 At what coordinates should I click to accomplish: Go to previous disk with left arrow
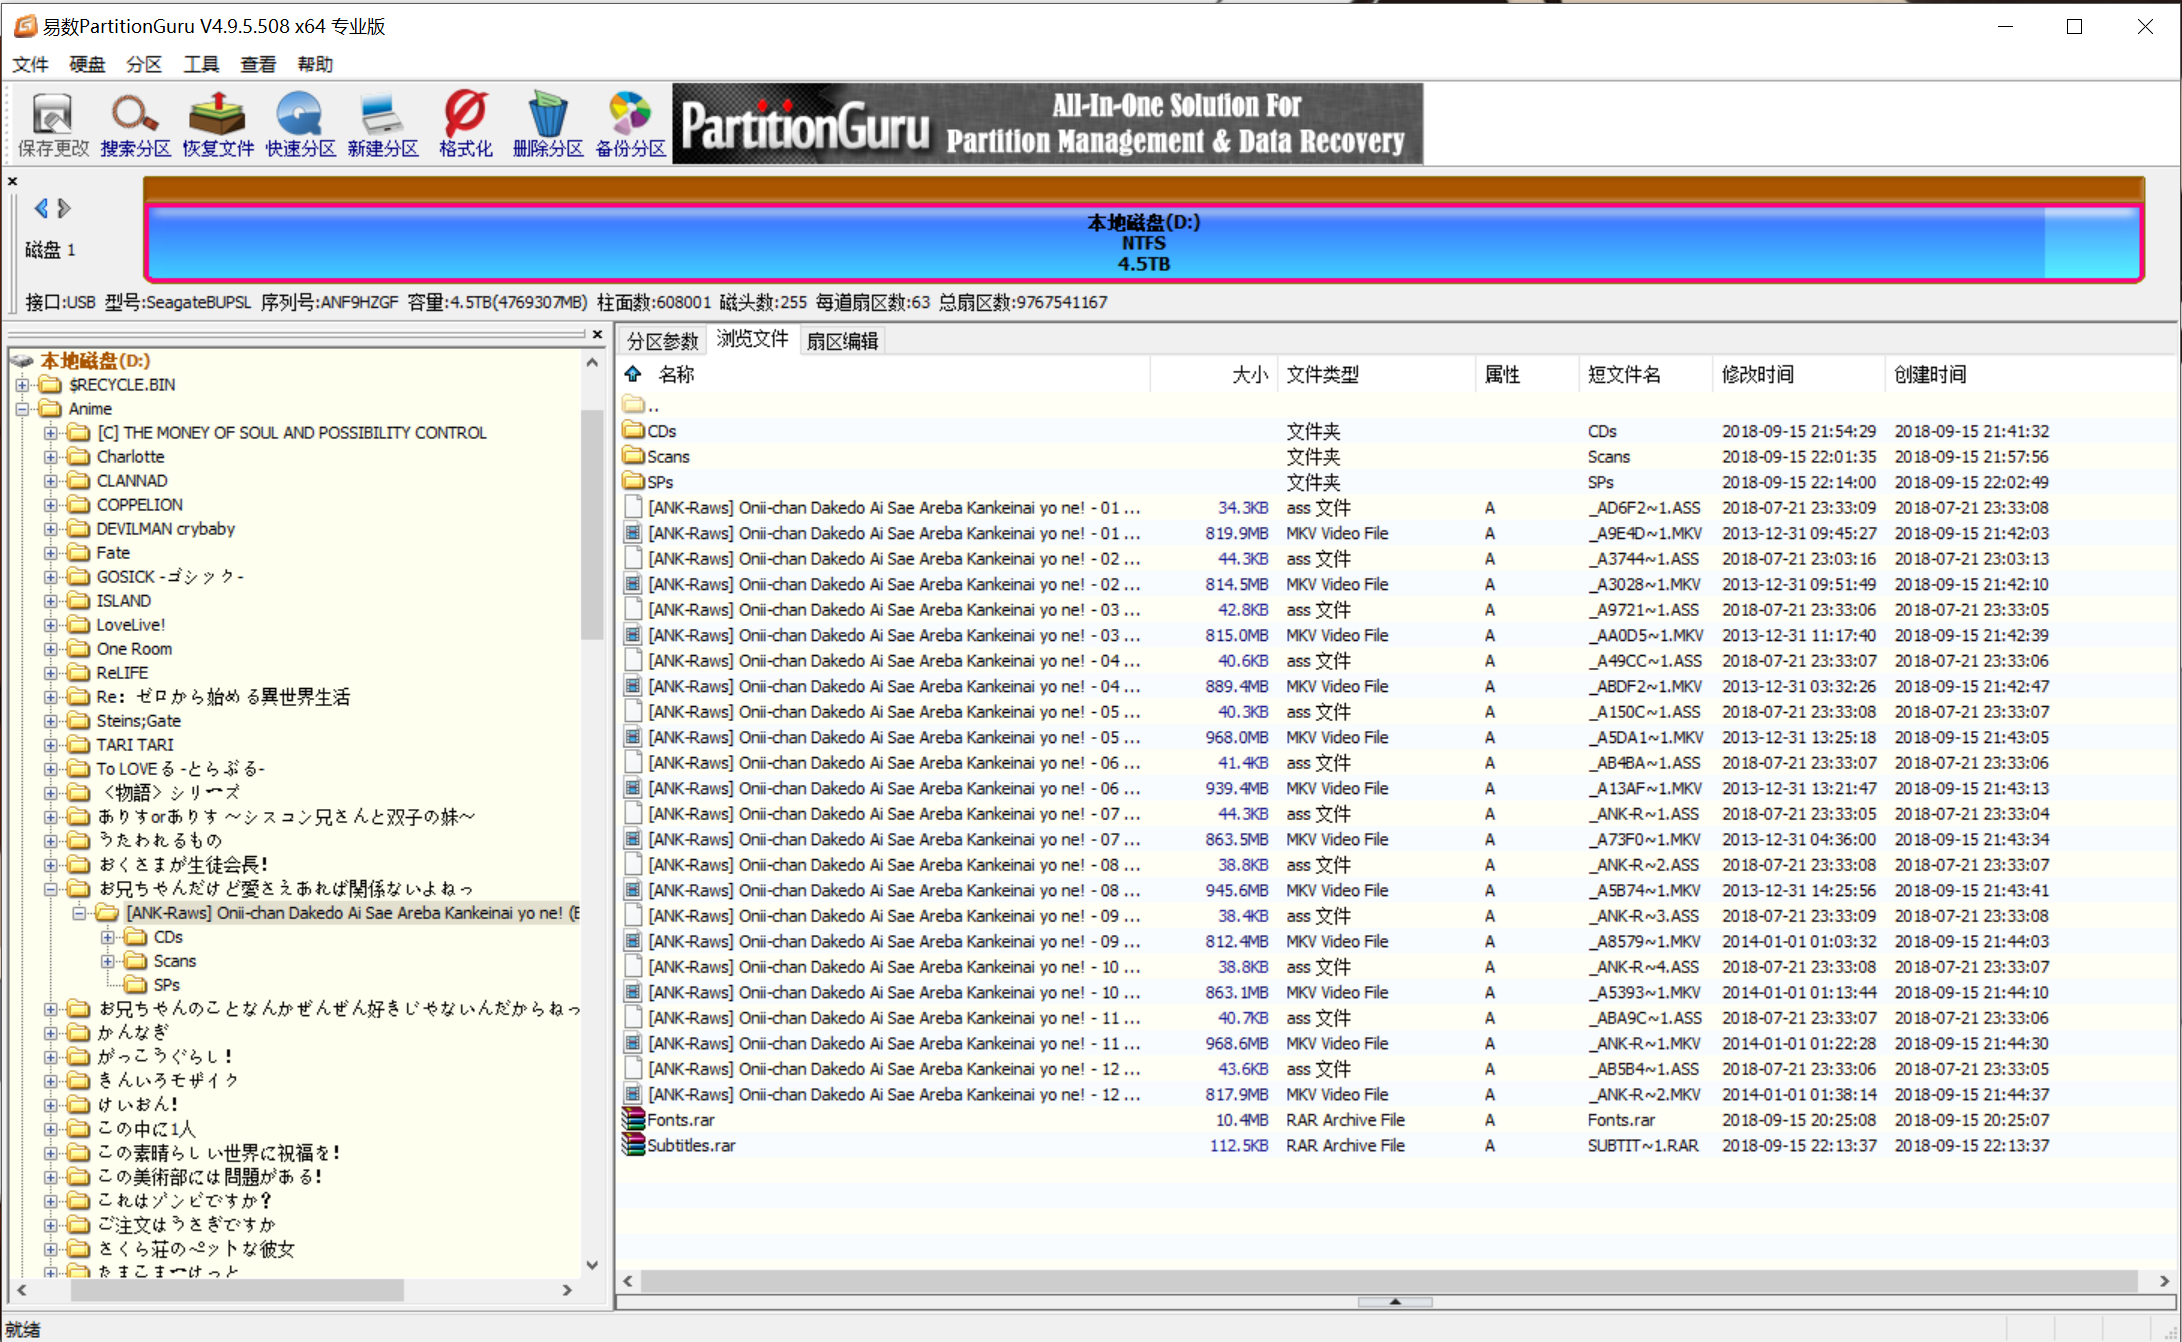tap(41, 208)
